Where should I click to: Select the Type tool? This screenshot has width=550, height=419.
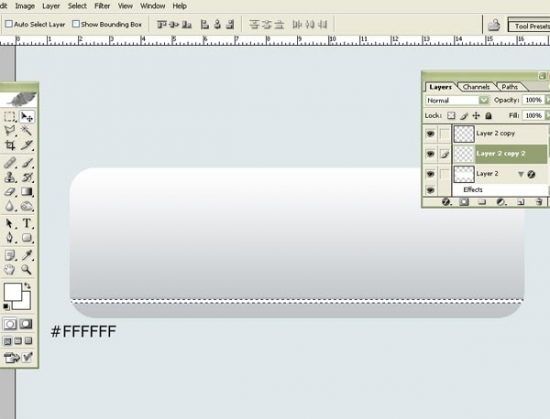27,223
